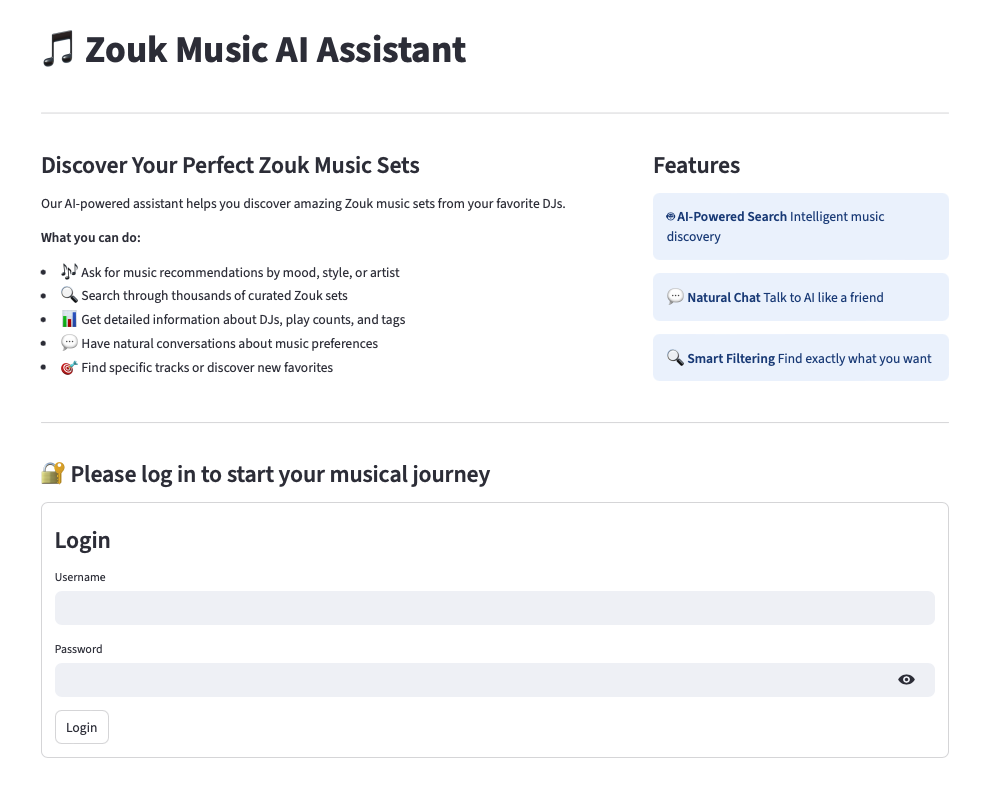
Task: Click the Login form heading
Action: tap(82, 540)
